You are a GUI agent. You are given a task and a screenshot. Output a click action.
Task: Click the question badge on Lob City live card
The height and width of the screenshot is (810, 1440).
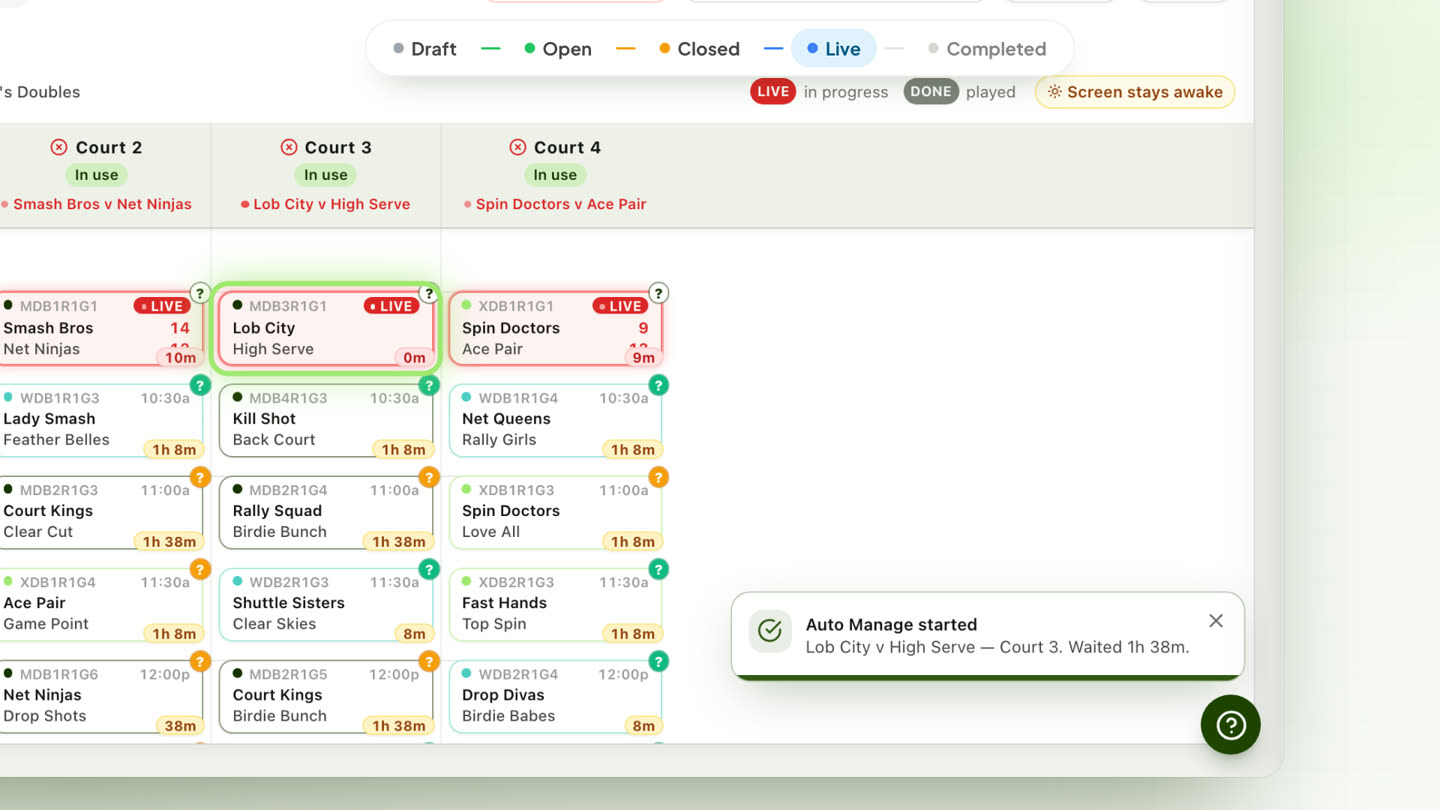click(x=429, y=293)
